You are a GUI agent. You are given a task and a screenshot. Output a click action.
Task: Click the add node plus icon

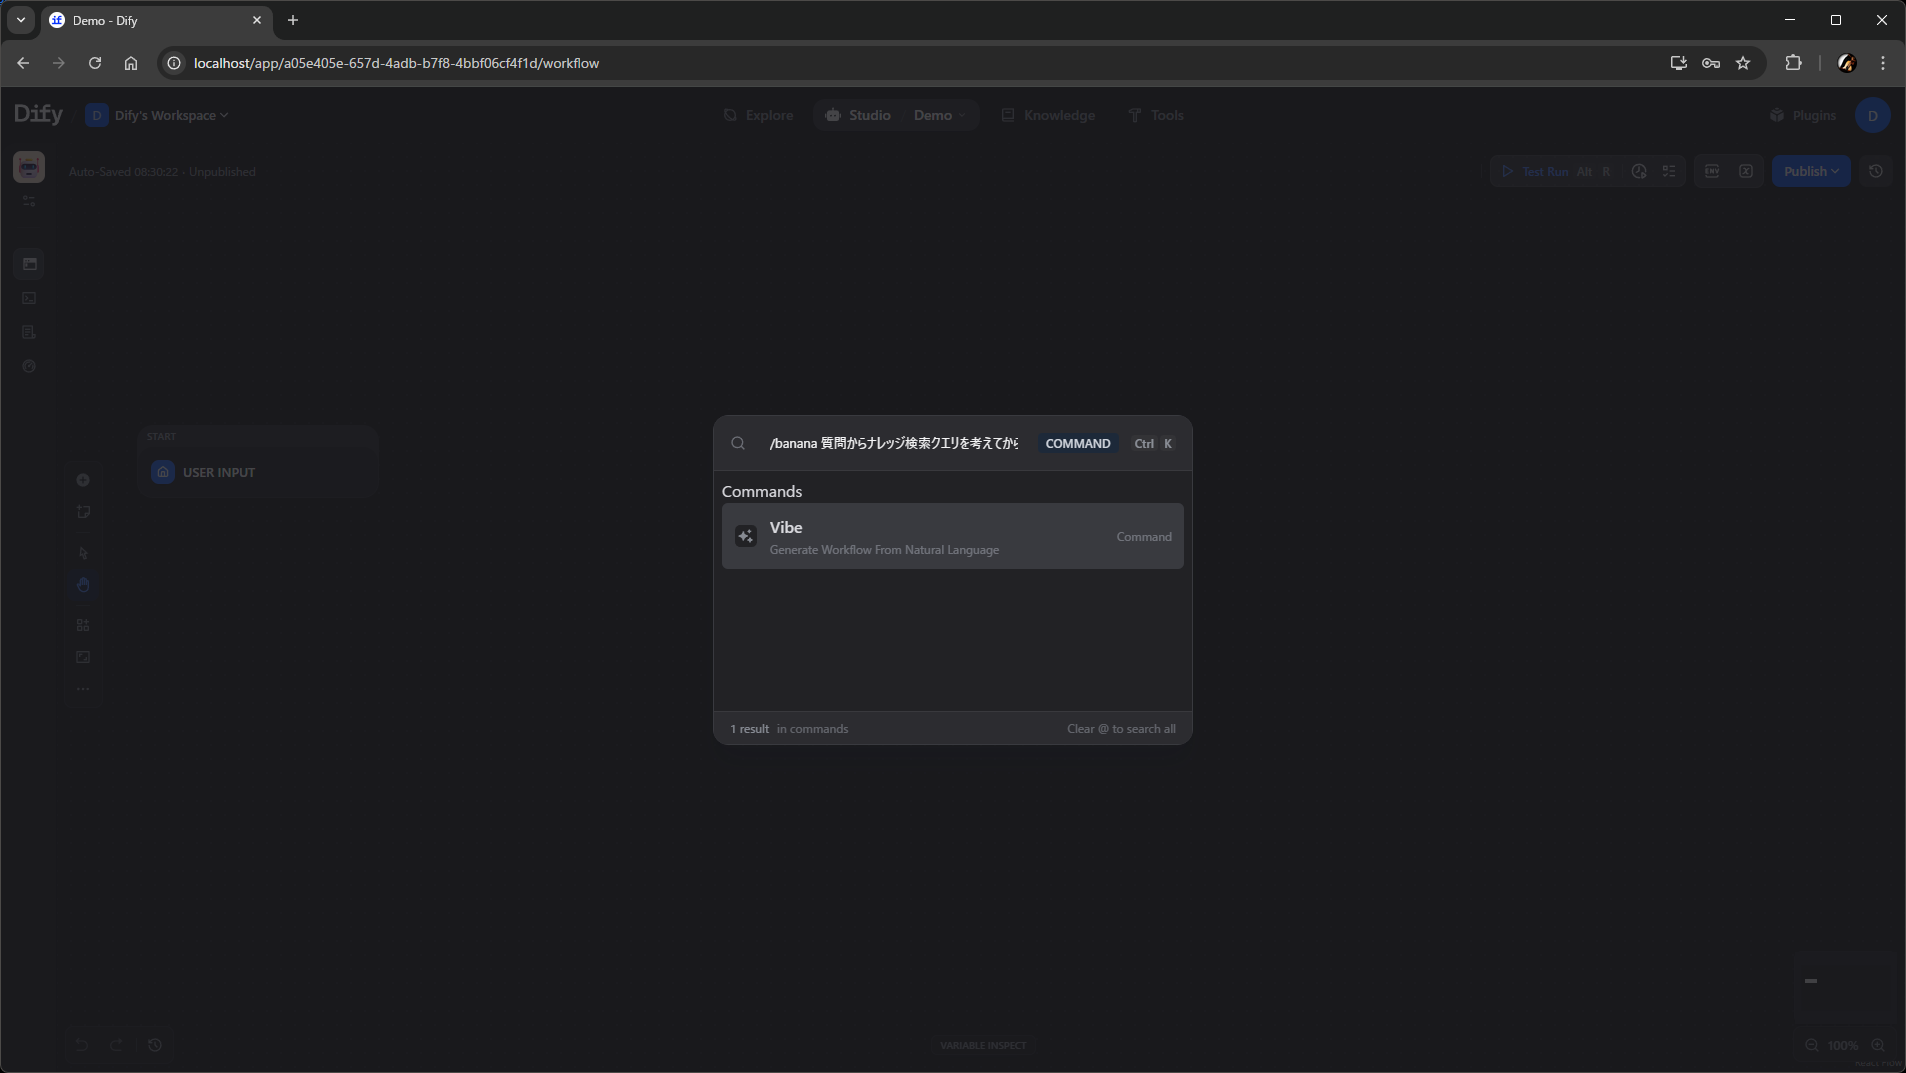(x=83, y=480)
